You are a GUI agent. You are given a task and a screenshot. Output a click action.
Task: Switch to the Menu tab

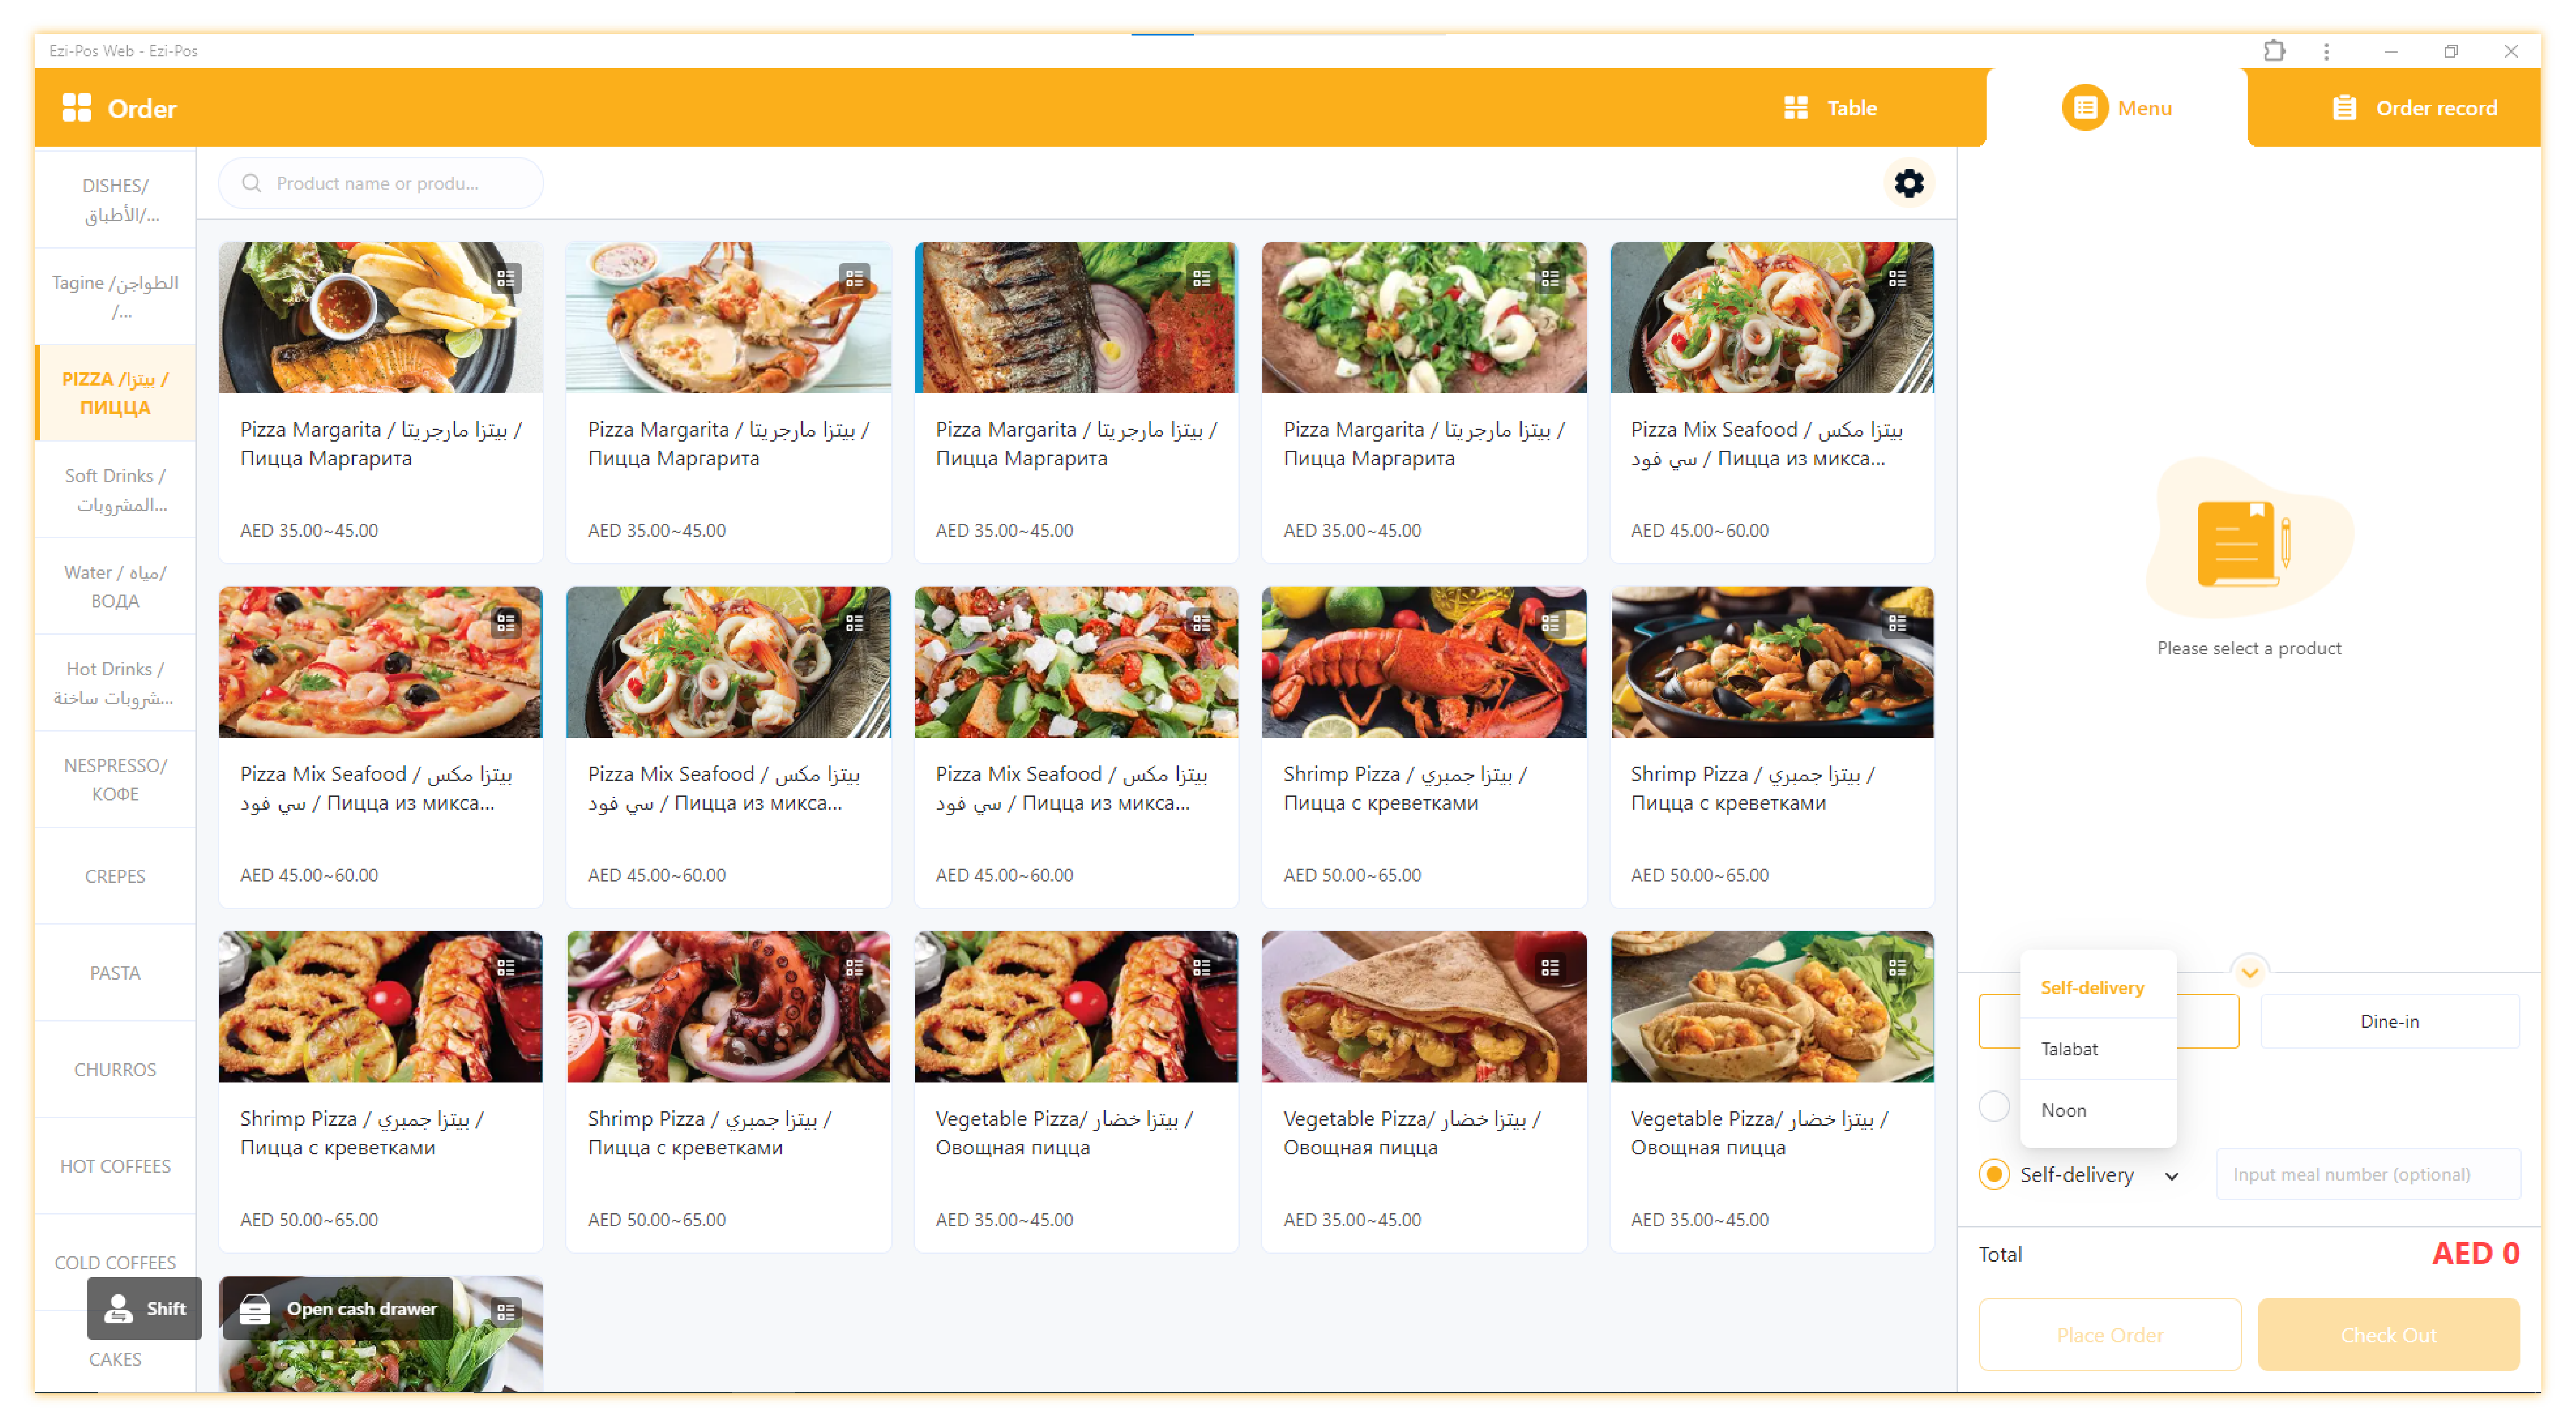coord(2117,108)
